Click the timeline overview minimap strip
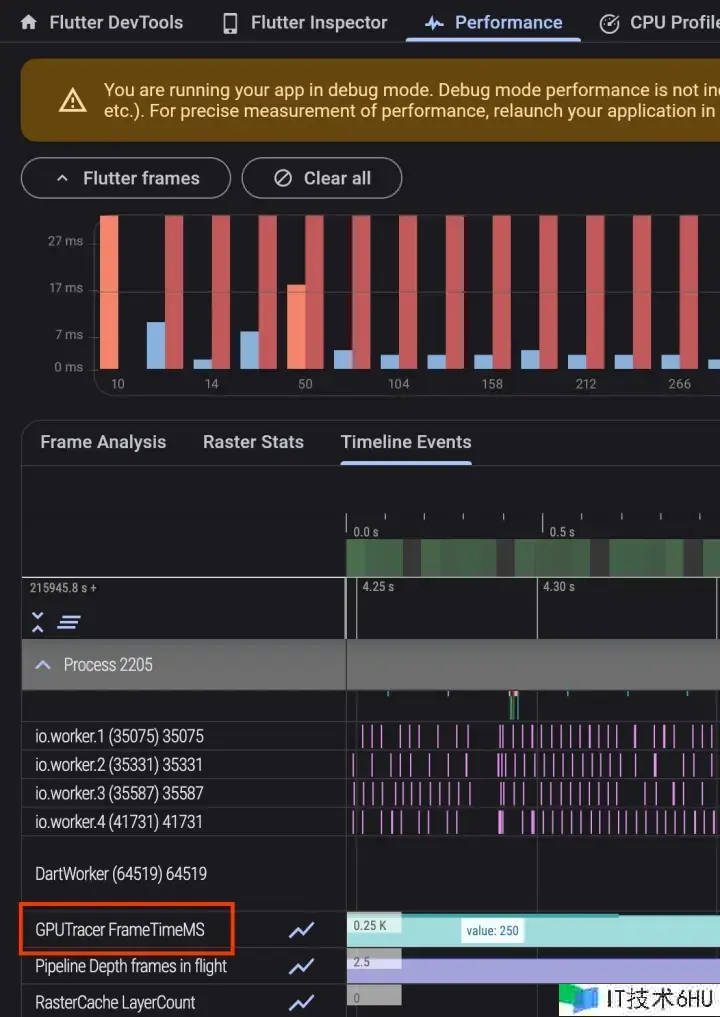Image resolution: width=720 pixels, height=1017 pixels. tap(532, 557)
